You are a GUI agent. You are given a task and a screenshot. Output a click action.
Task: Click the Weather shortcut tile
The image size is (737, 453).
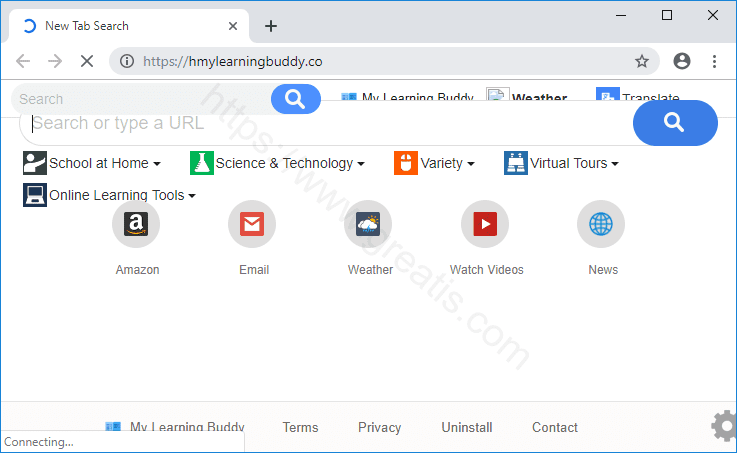point(368,224)
